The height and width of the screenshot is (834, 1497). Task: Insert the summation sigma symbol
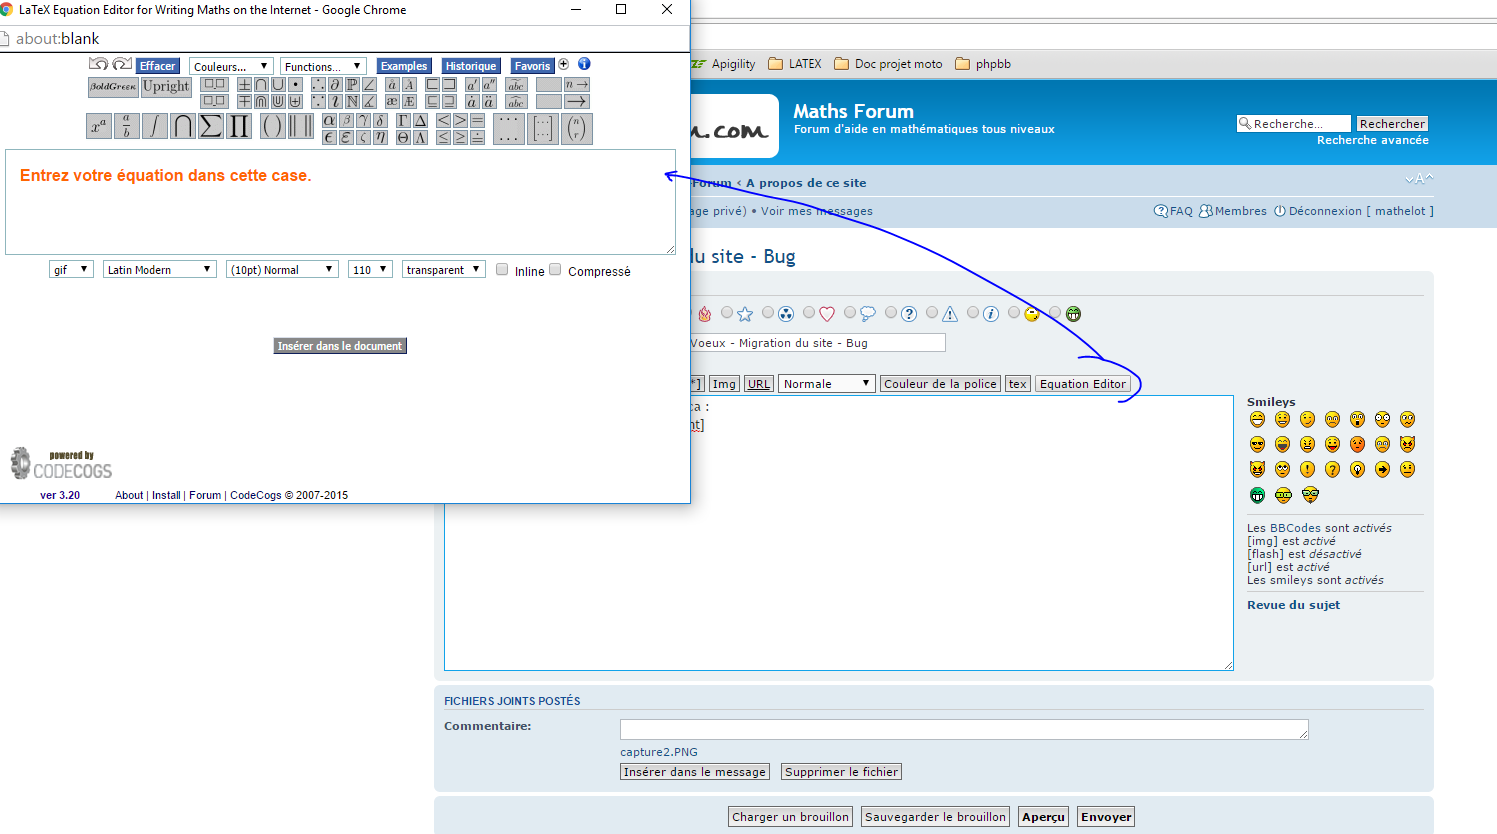click(210, 126)
